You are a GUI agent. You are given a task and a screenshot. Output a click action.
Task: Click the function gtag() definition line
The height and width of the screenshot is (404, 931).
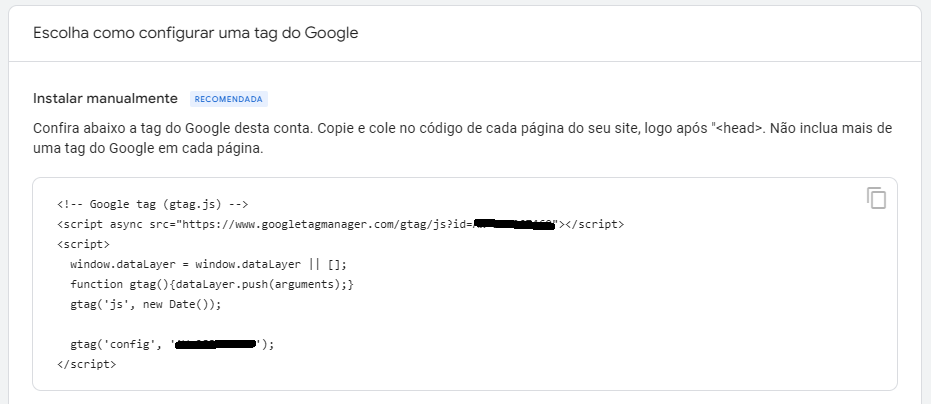click(212, 285)
